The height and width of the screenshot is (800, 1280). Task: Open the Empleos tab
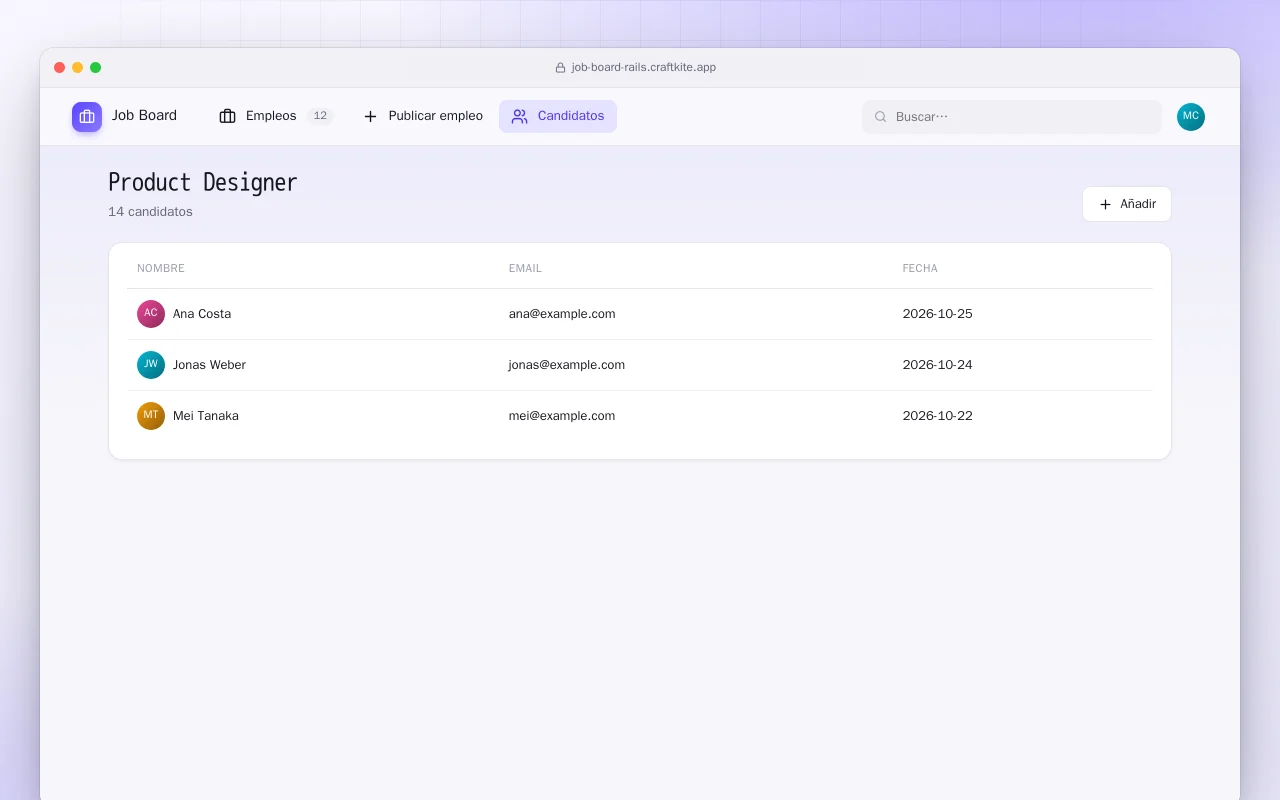coord(275,116)
